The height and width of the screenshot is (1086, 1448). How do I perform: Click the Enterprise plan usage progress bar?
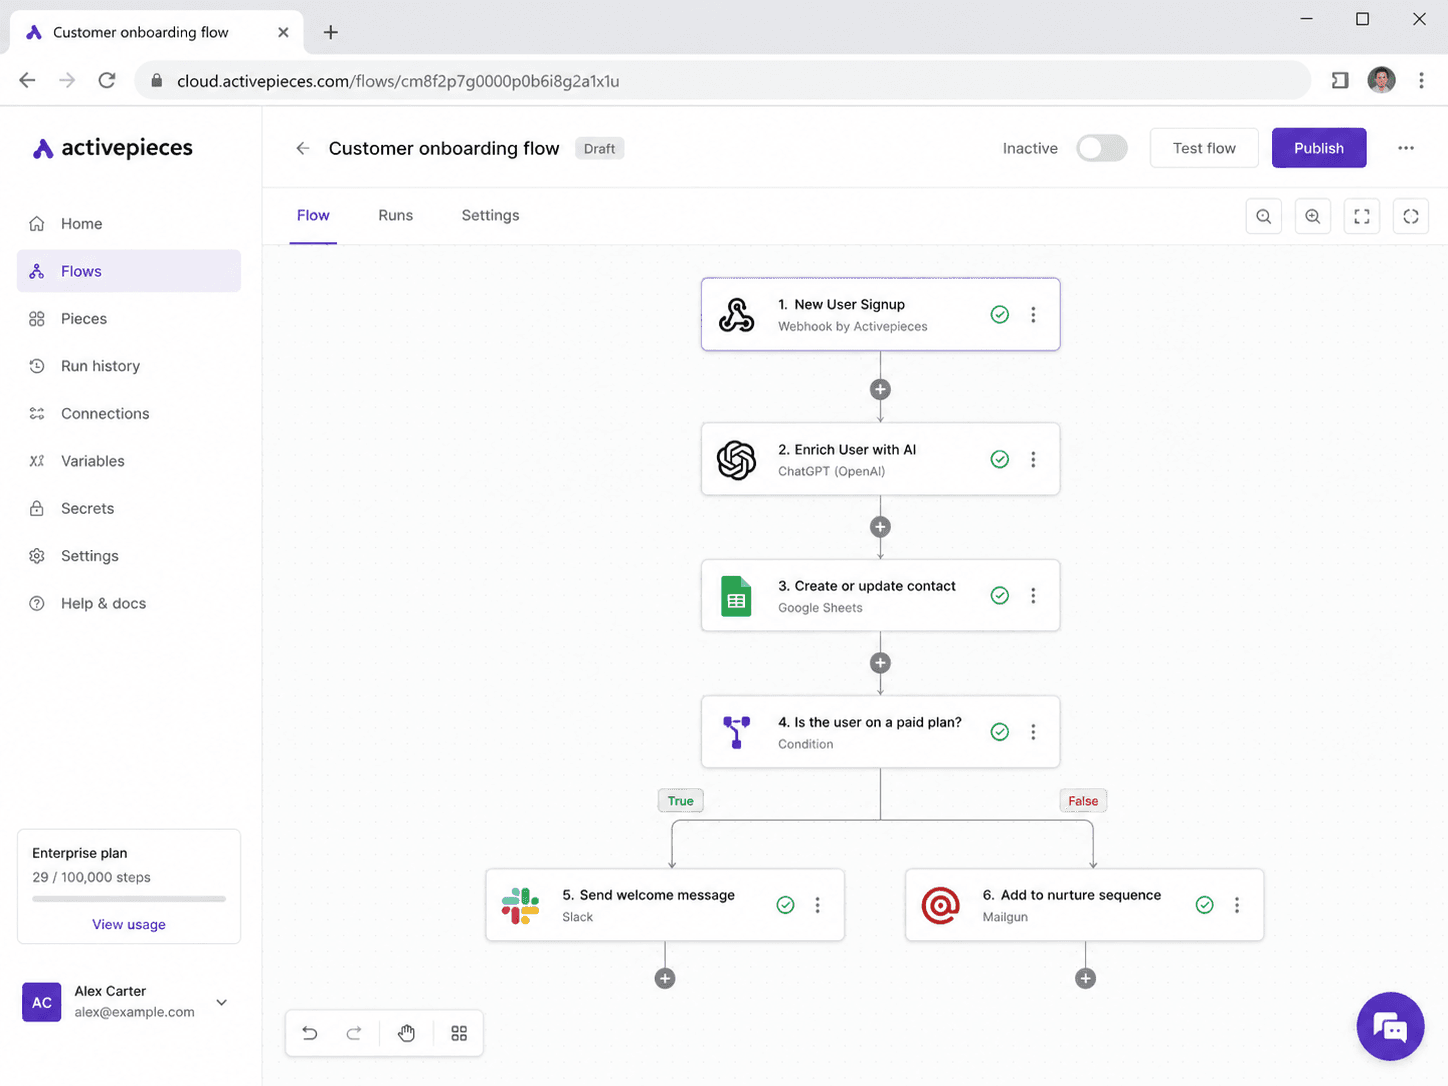click(129, 899)
